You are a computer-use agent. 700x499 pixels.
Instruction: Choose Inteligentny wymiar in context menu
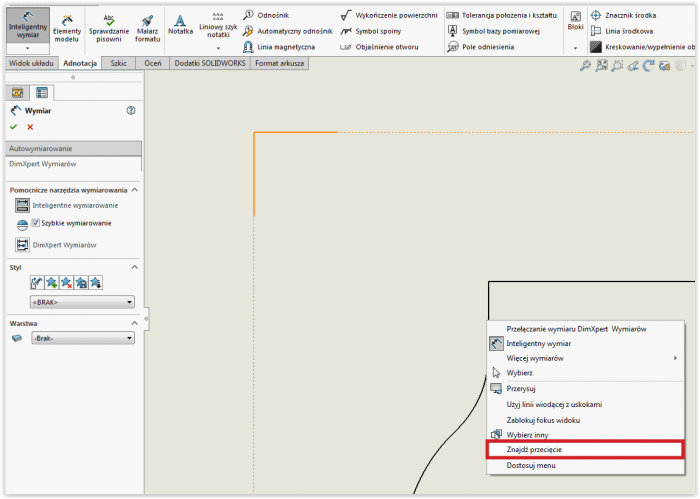(585, 344)
